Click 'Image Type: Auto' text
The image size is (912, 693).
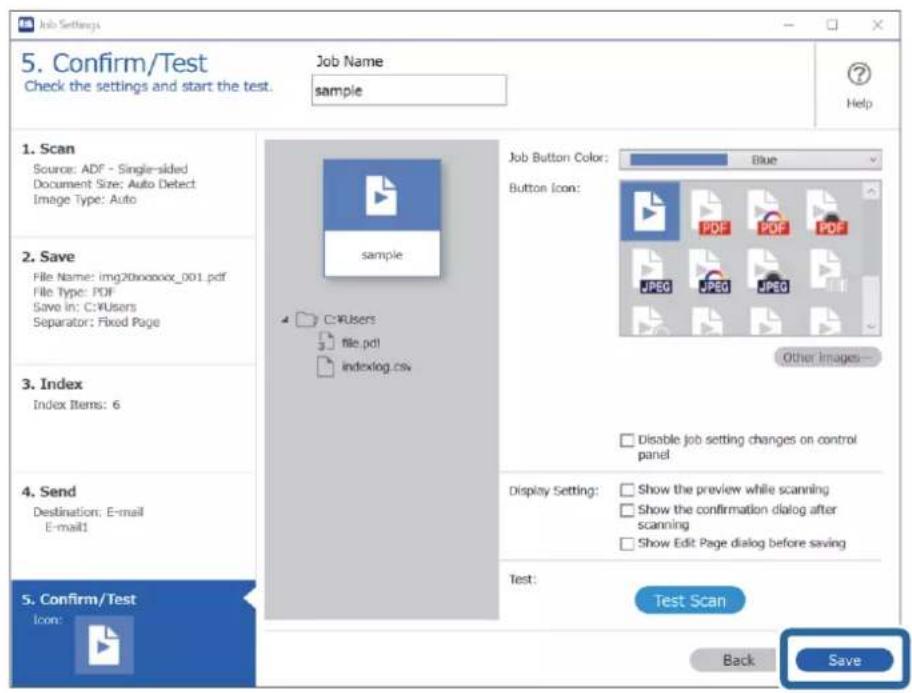84,199
